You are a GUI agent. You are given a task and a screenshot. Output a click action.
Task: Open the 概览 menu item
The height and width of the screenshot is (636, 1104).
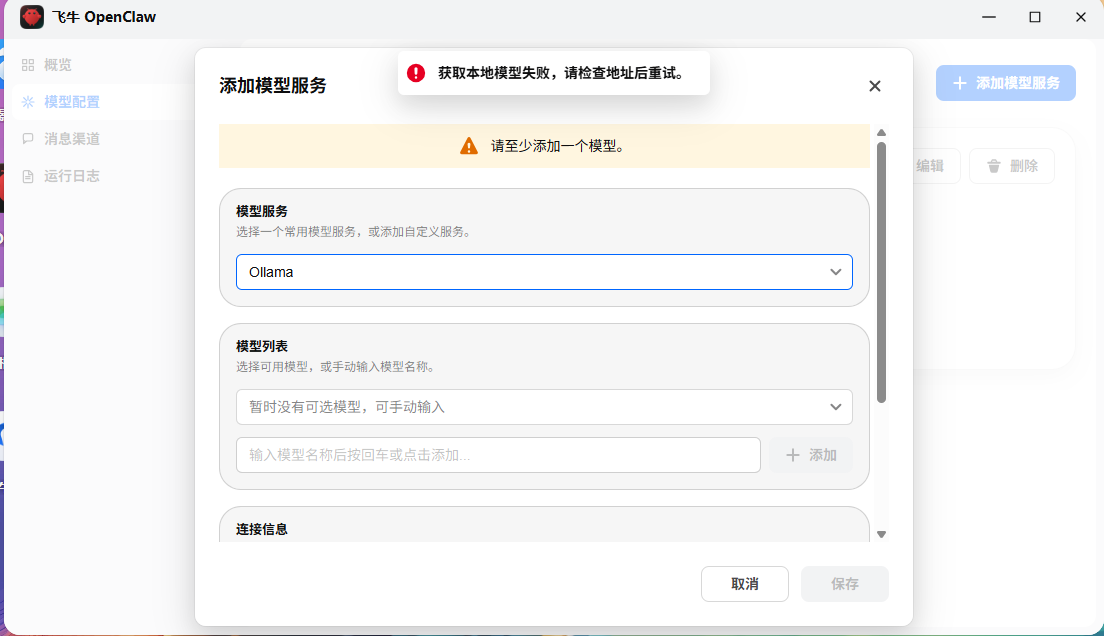click(x=58, y=65)
